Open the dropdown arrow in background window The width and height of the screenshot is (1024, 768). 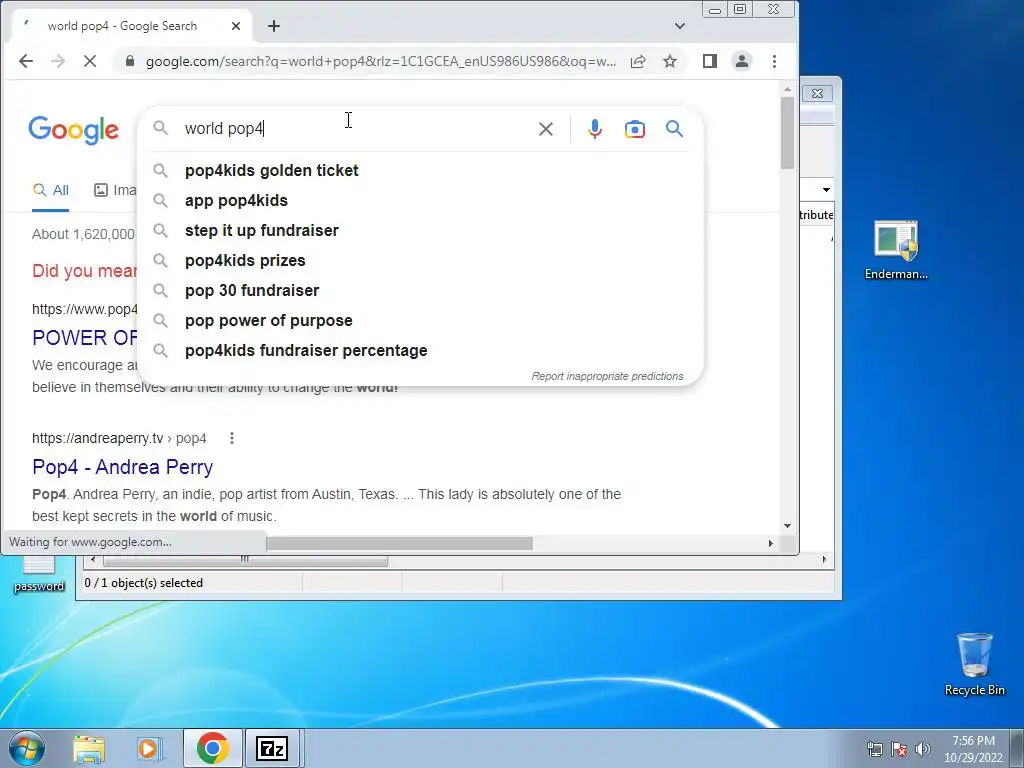[826, 190]
